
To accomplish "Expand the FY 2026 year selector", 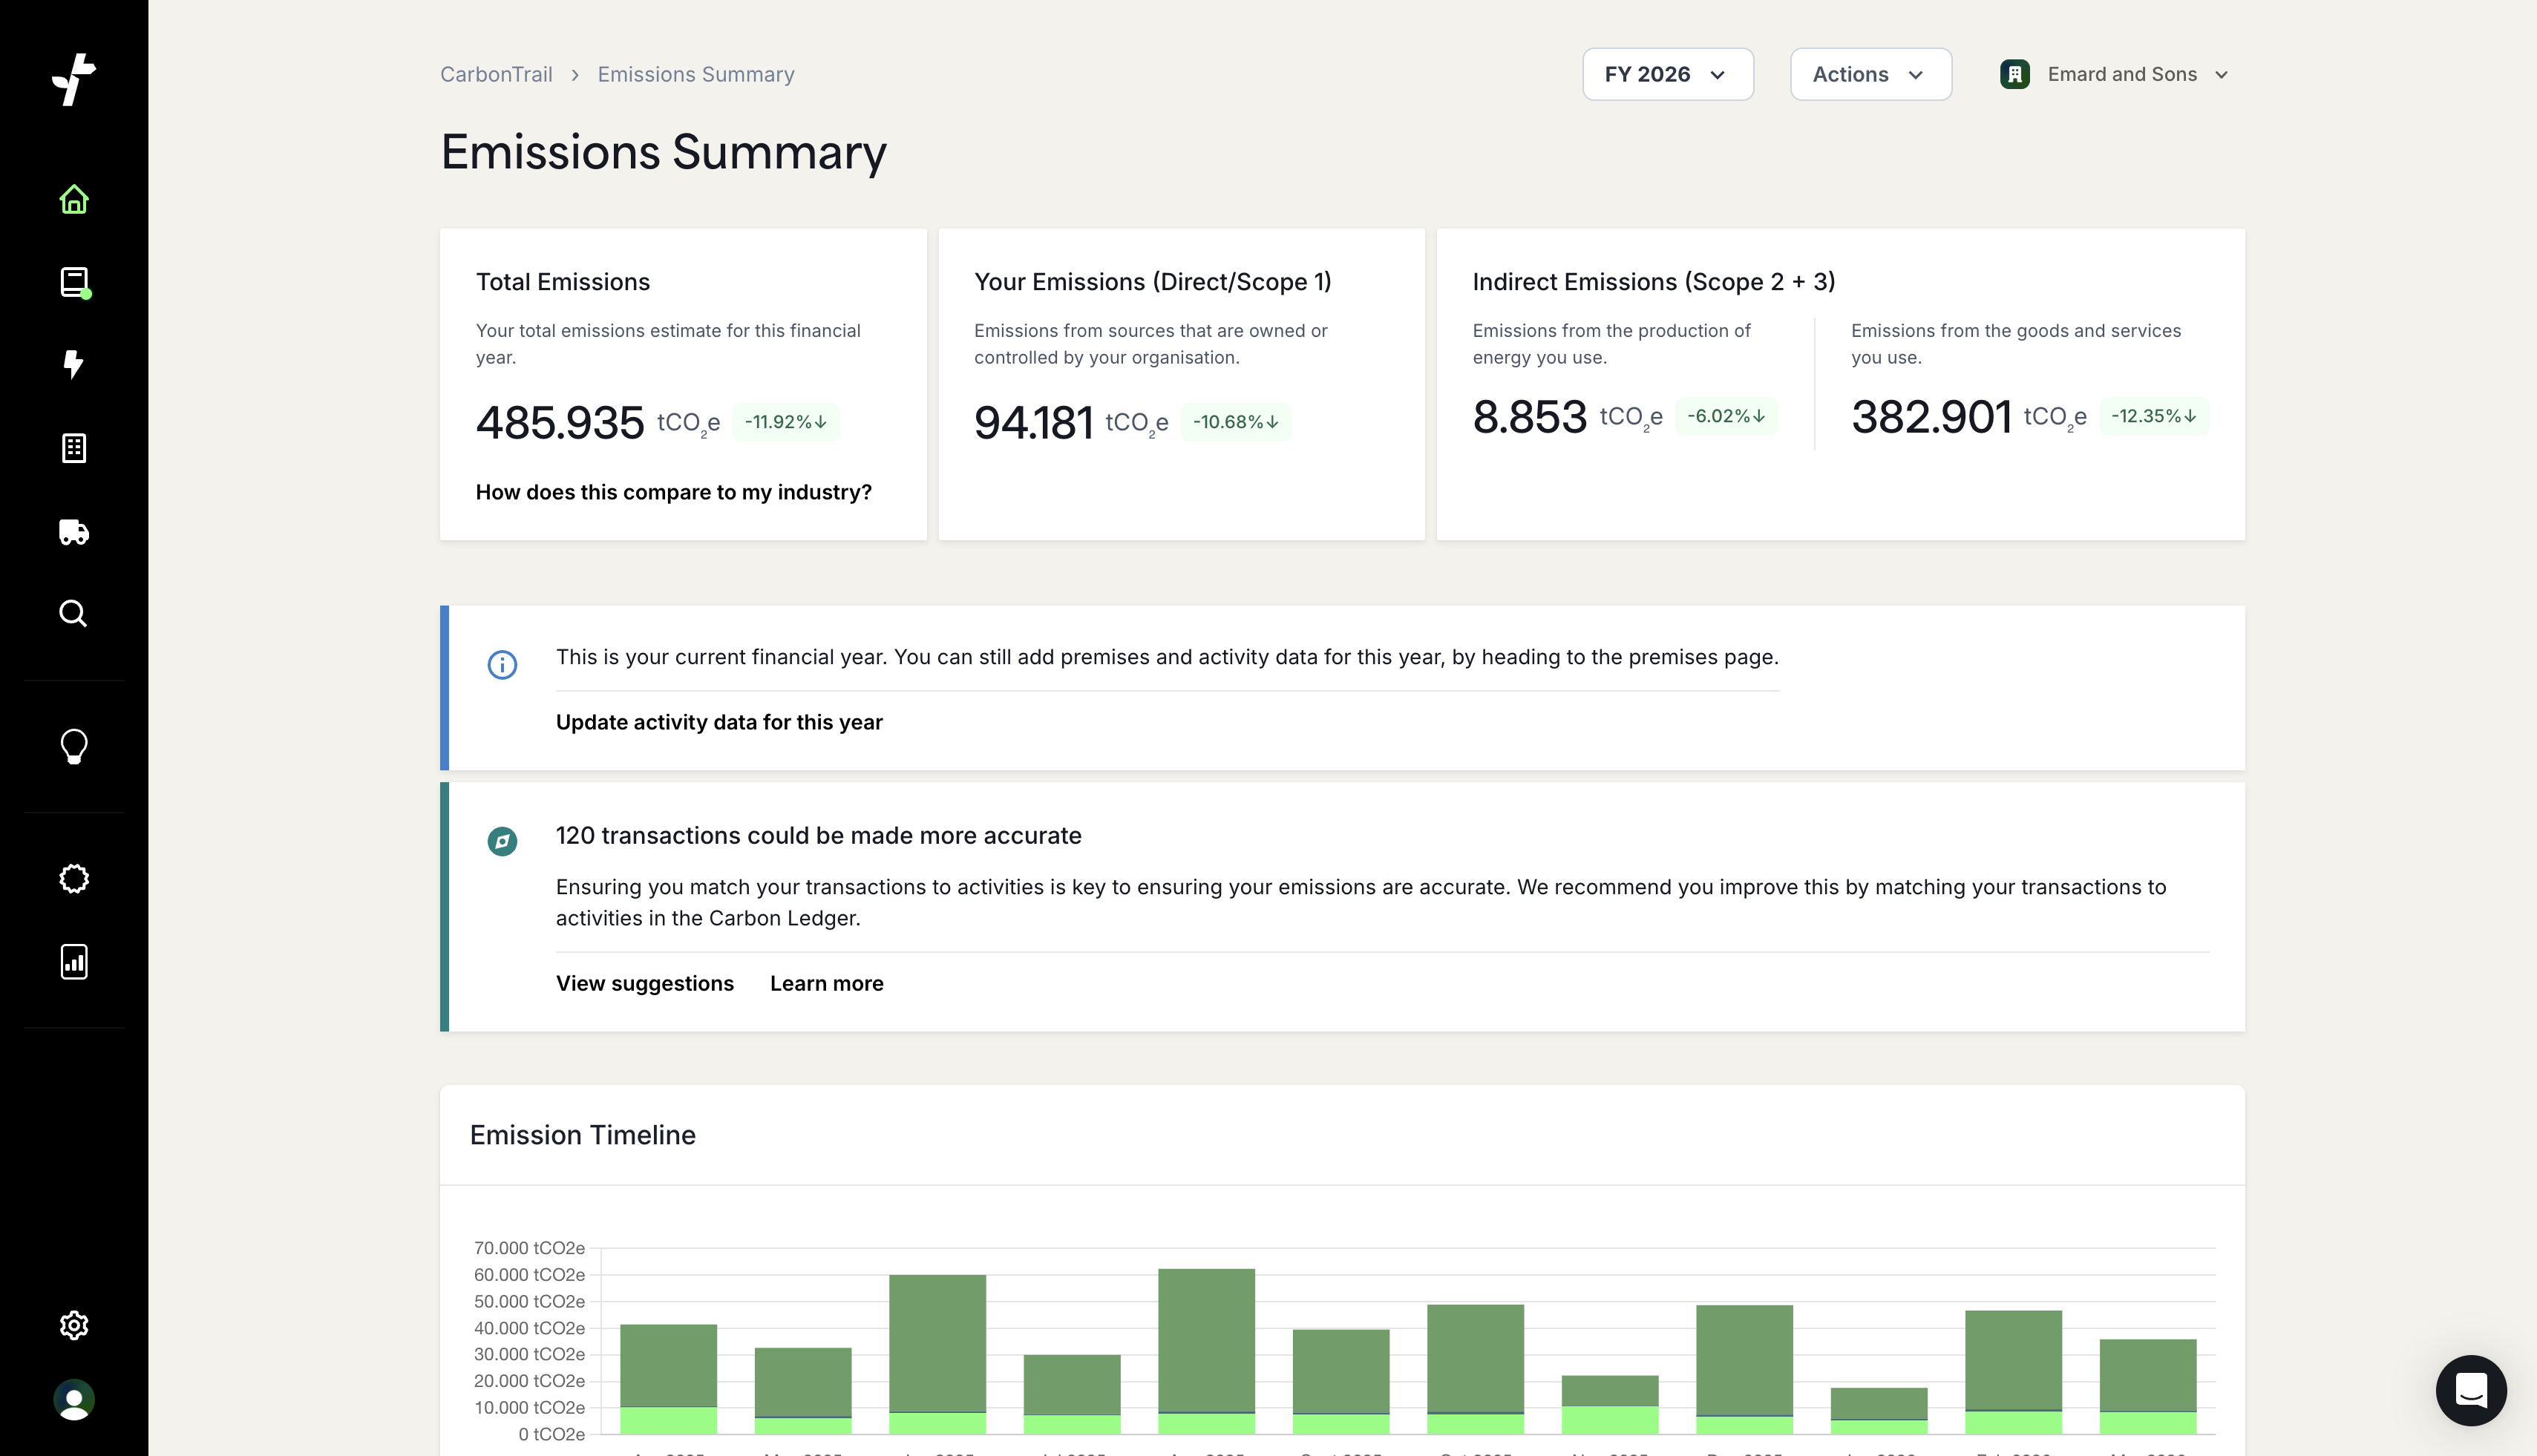I will [x=1667, y=74].
